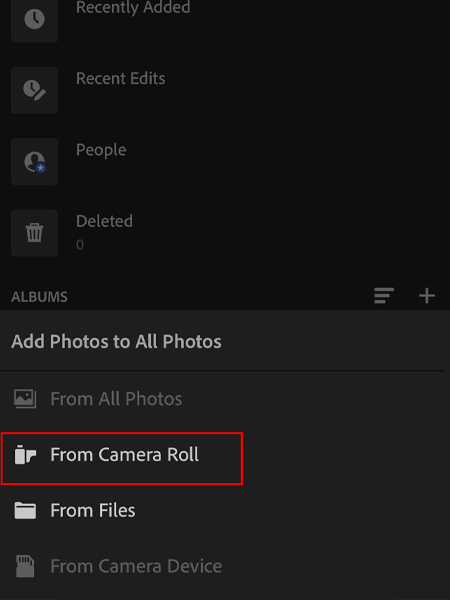Tap the ALBUMS section header
Viewport: 450px width, 600px height.
(39, 297)
